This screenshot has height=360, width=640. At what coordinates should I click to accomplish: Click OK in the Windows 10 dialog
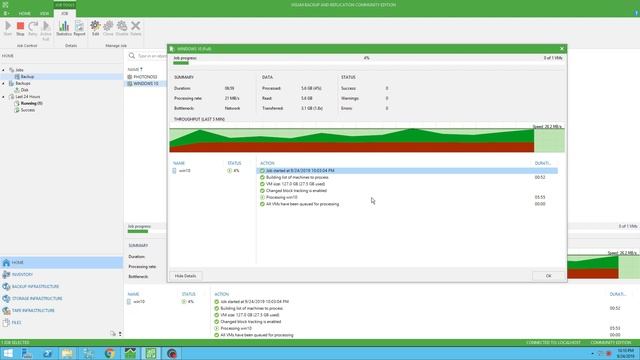548,276
